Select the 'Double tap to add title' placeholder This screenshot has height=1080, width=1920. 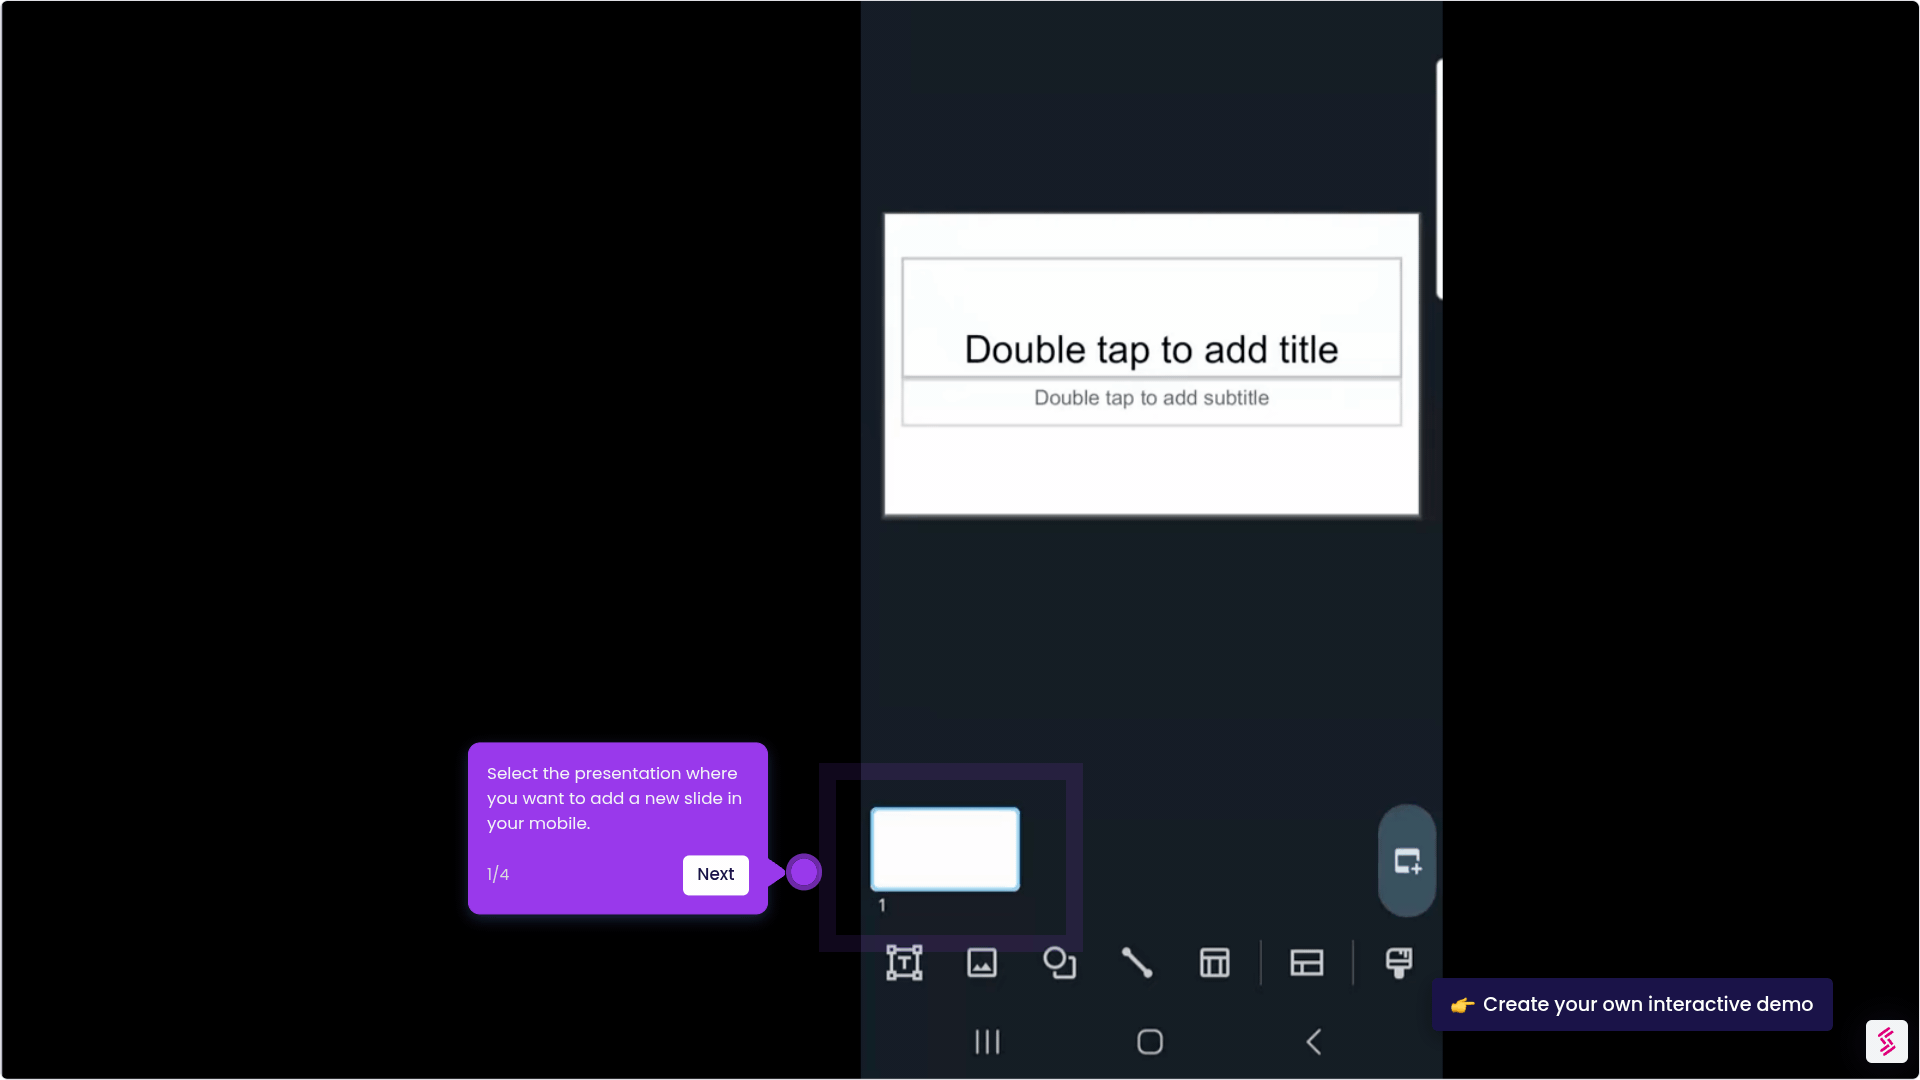(1151, 318)
